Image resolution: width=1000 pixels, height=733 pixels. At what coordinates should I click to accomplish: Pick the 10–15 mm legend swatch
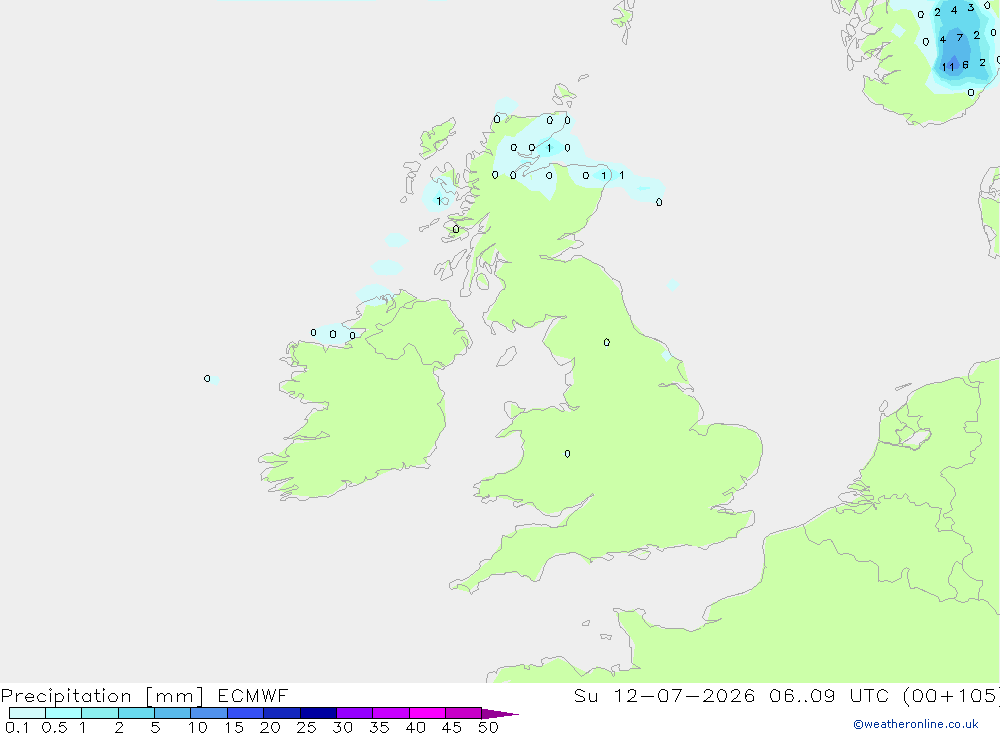209,713
